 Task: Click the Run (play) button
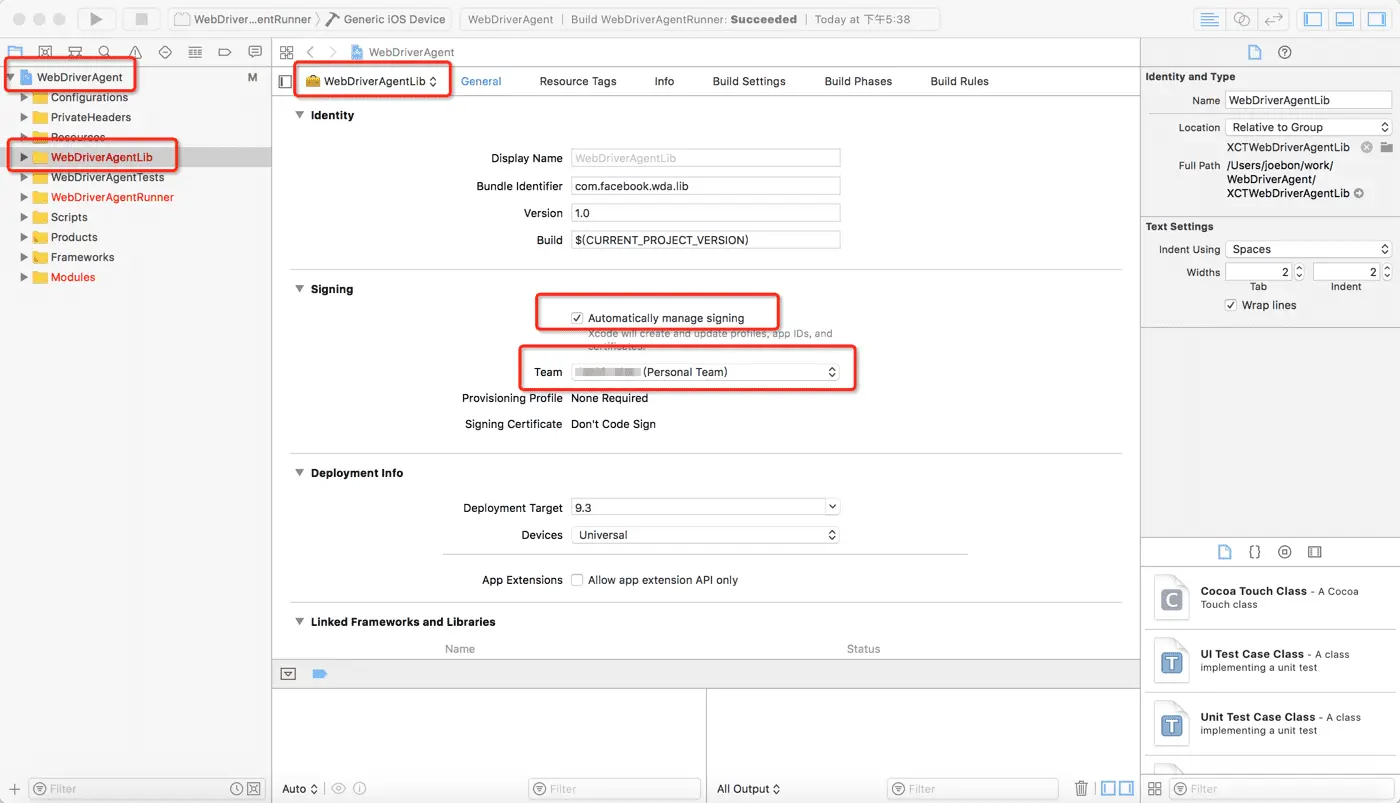(96, 19)
